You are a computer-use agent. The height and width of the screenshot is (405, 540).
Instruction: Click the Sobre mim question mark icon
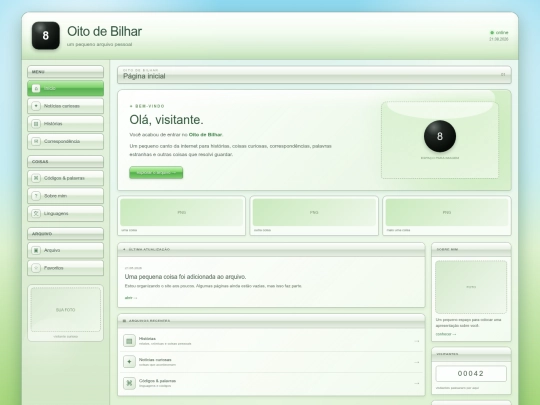click(x=36, y=196)
